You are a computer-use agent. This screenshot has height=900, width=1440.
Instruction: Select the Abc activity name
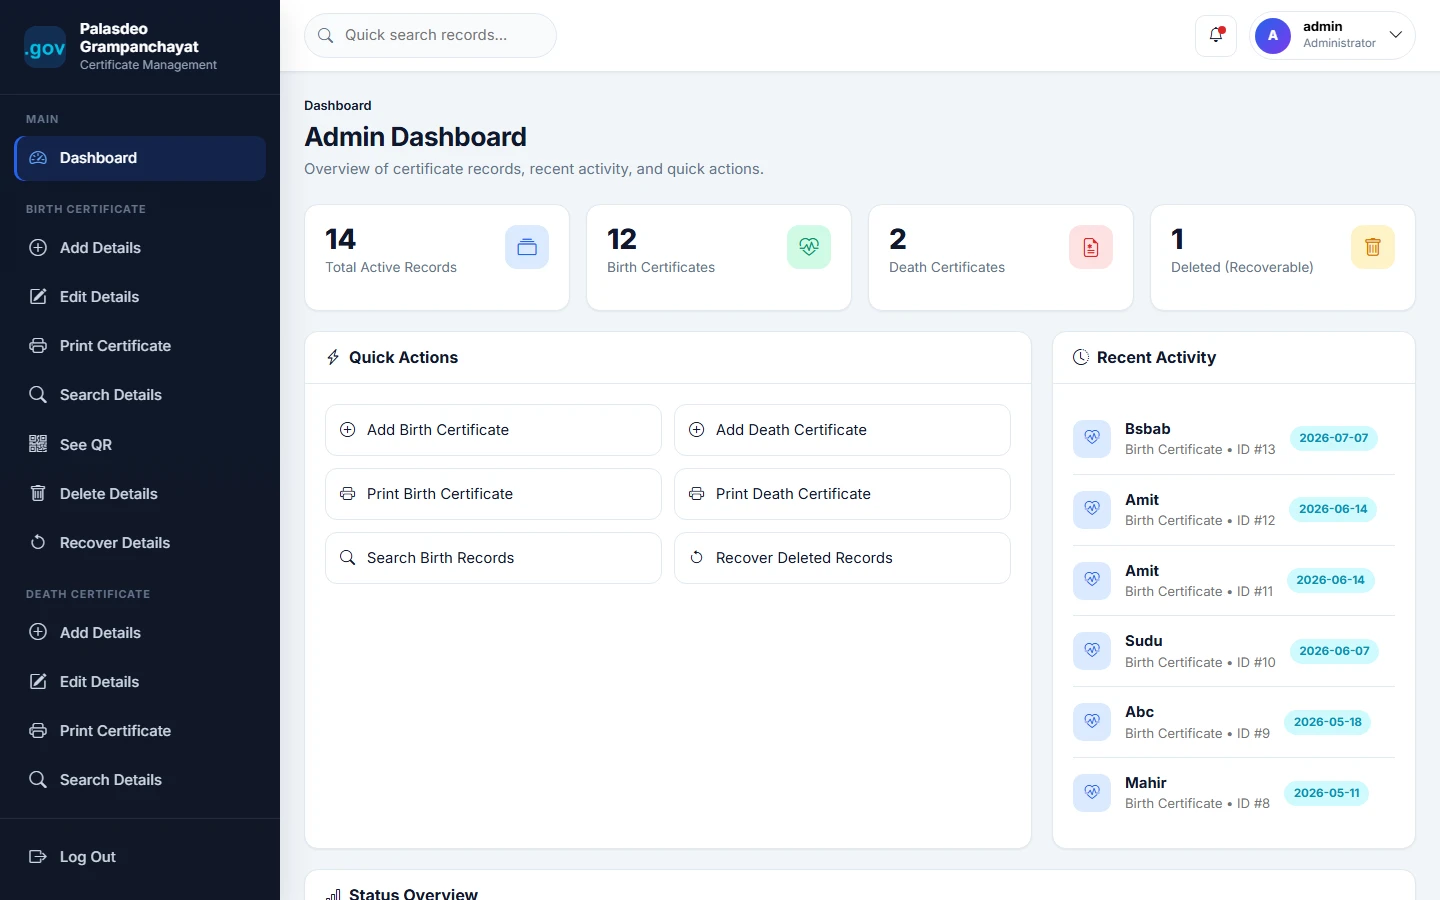tap(1139, 712)
